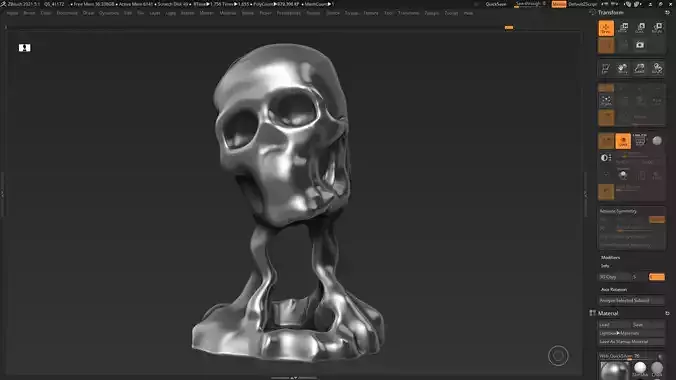Open the Transform menu
This screenshot has height=380, width=676.
point(408,13)
